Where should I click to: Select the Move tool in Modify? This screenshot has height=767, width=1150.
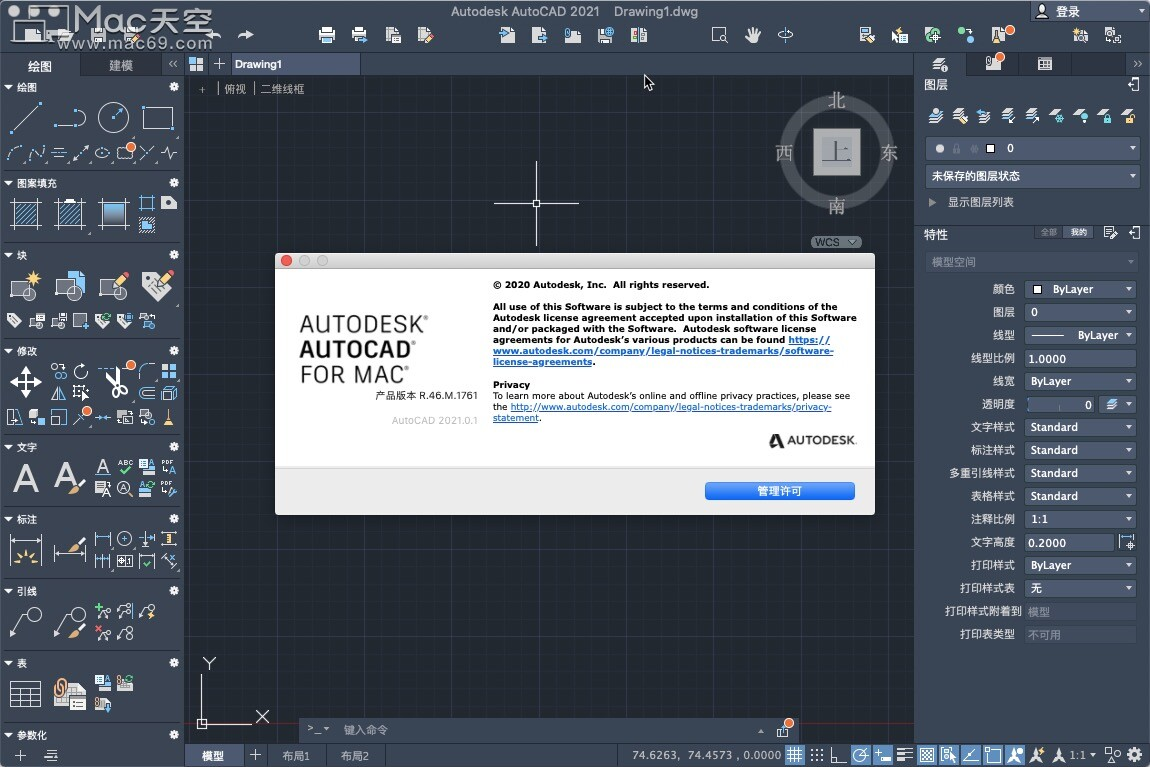26,383
